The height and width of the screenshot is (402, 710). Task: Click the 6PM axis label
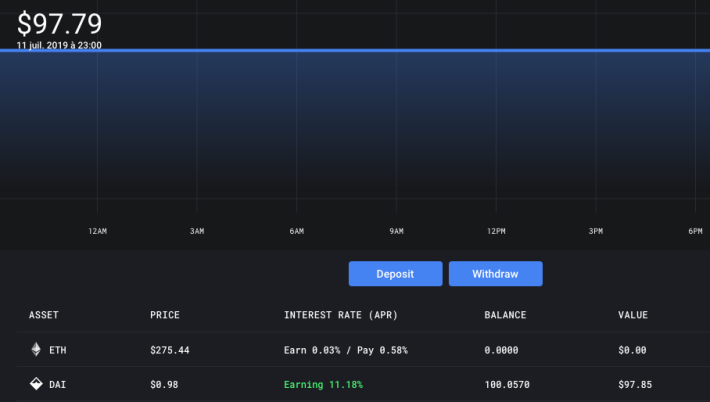[x=696, y=231]
